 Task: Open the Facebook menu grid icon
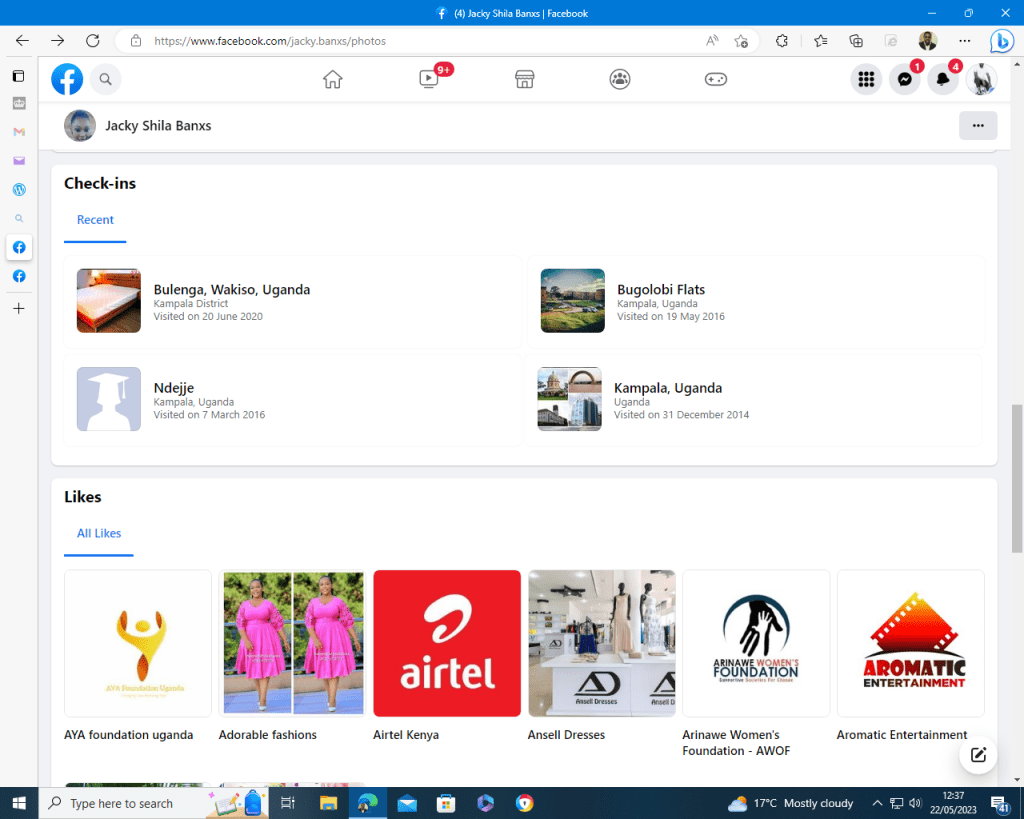tap(866, 80)
